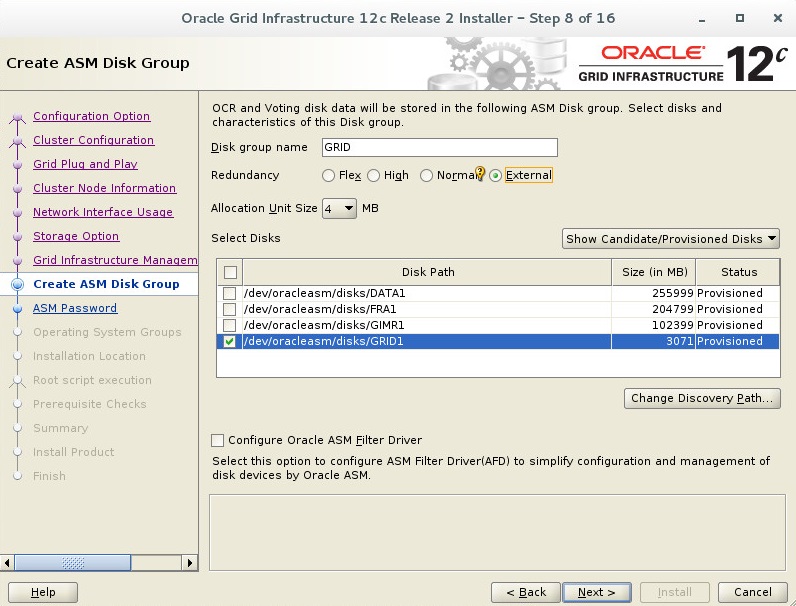Go to ASM Password step
The image size is (796, 606).
pyautogui.click(x=75, y=309)
